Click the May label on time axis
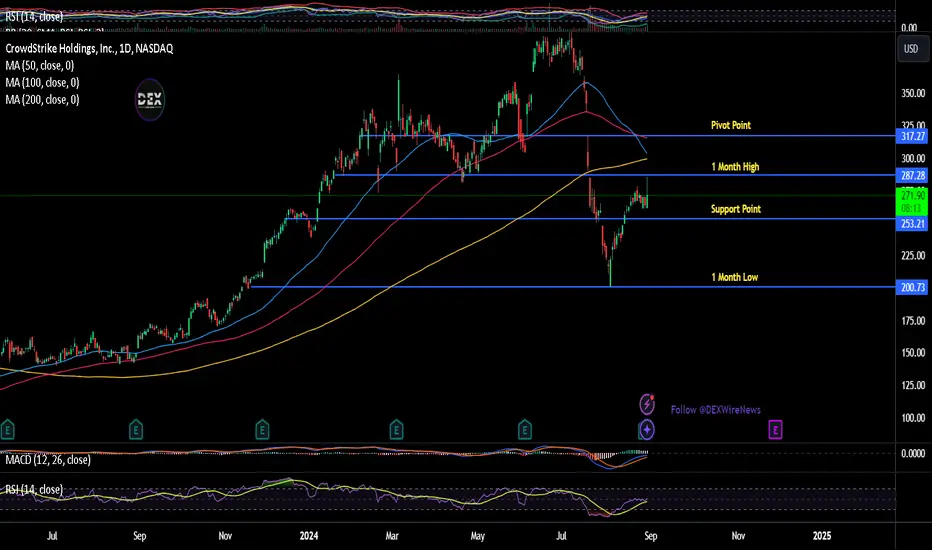This screenshot has width=932, height=550. tap(477, 536)
